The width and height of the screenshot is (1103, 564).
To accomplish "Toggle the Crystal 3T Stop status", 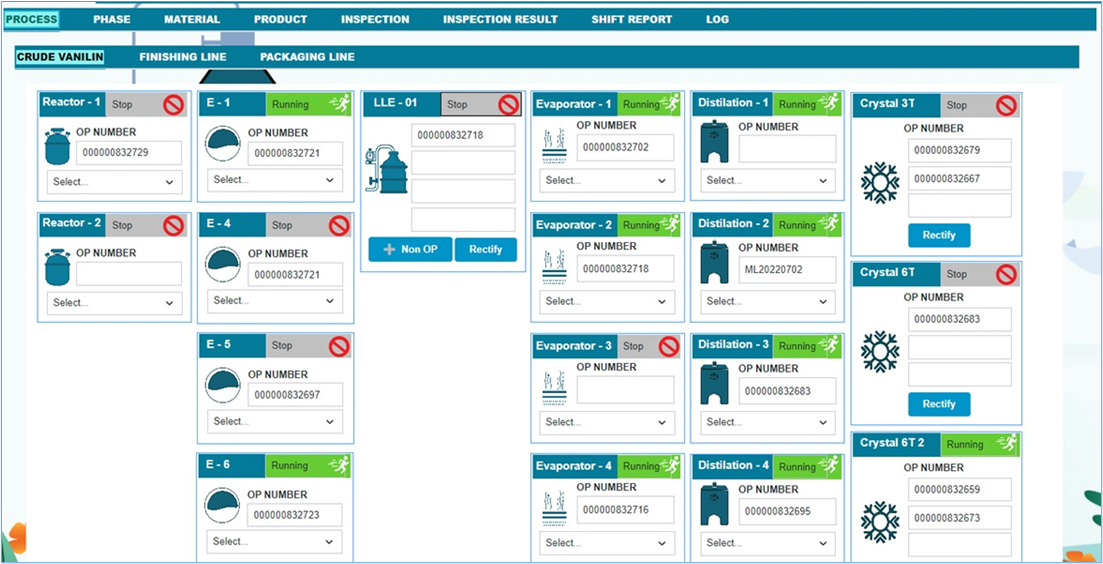I will click(979, 105).
